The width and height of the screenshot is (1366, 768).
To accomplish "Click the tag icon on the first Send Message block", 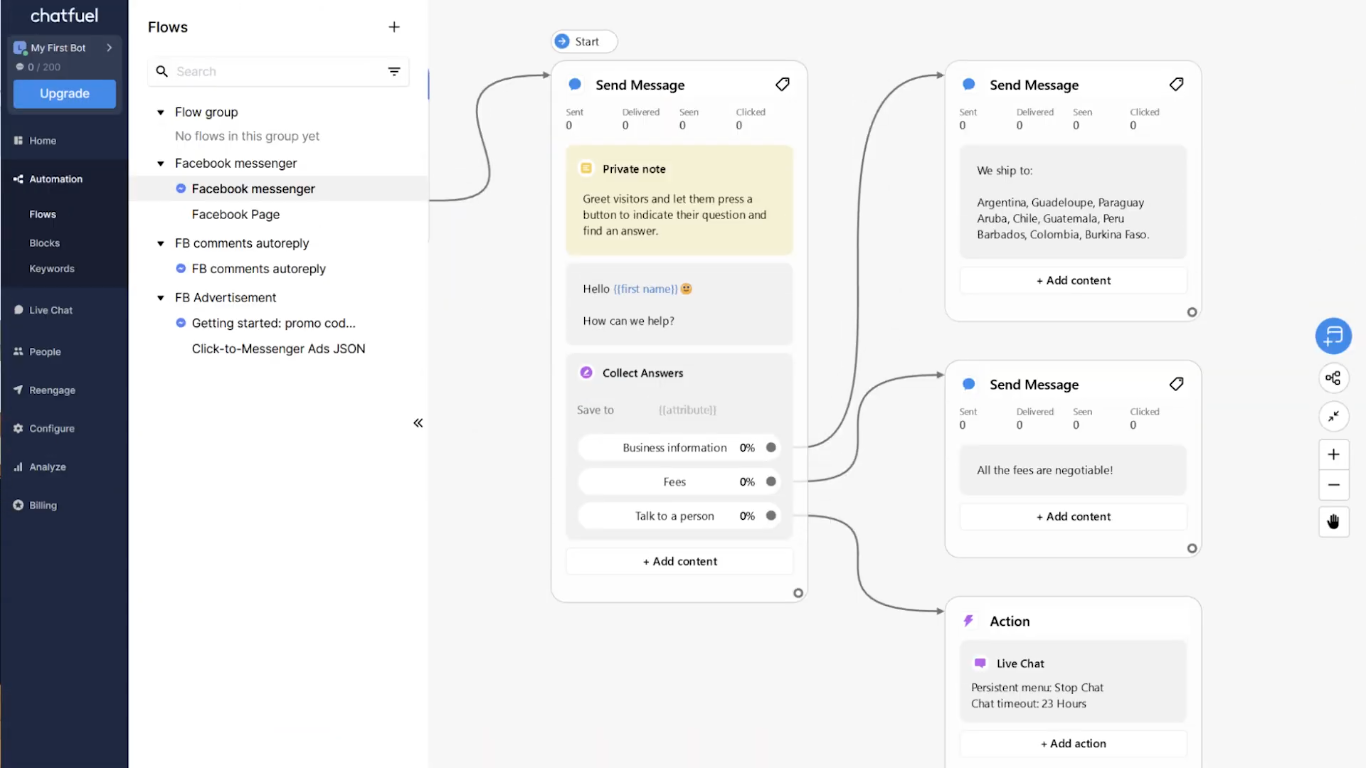I will pyautogui.click(x=782, y=85).
